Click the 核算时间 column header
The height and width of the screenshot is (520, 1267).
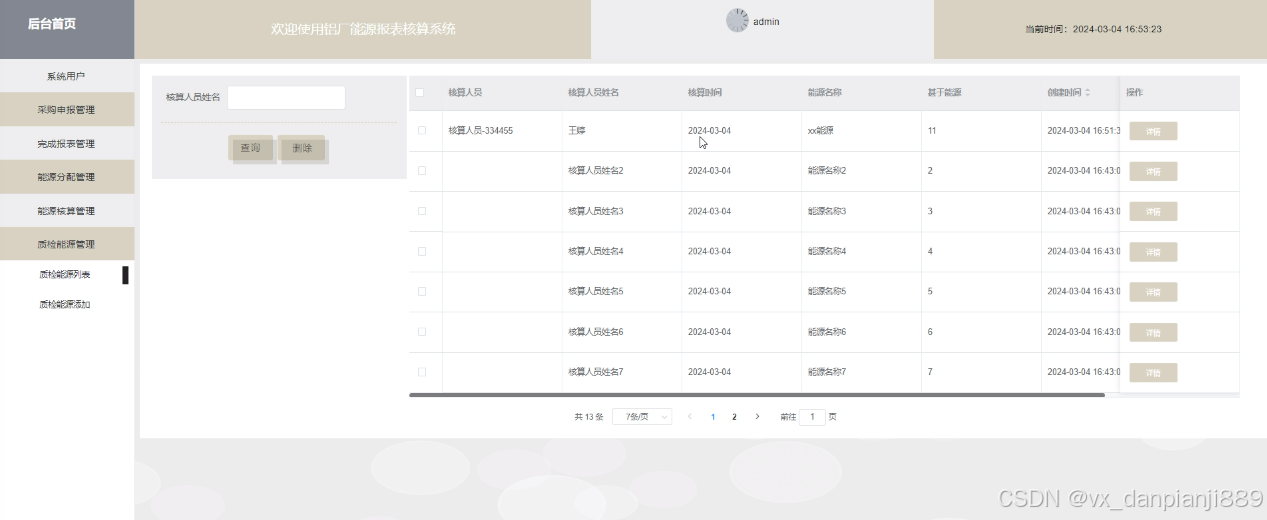click(705, 93)
